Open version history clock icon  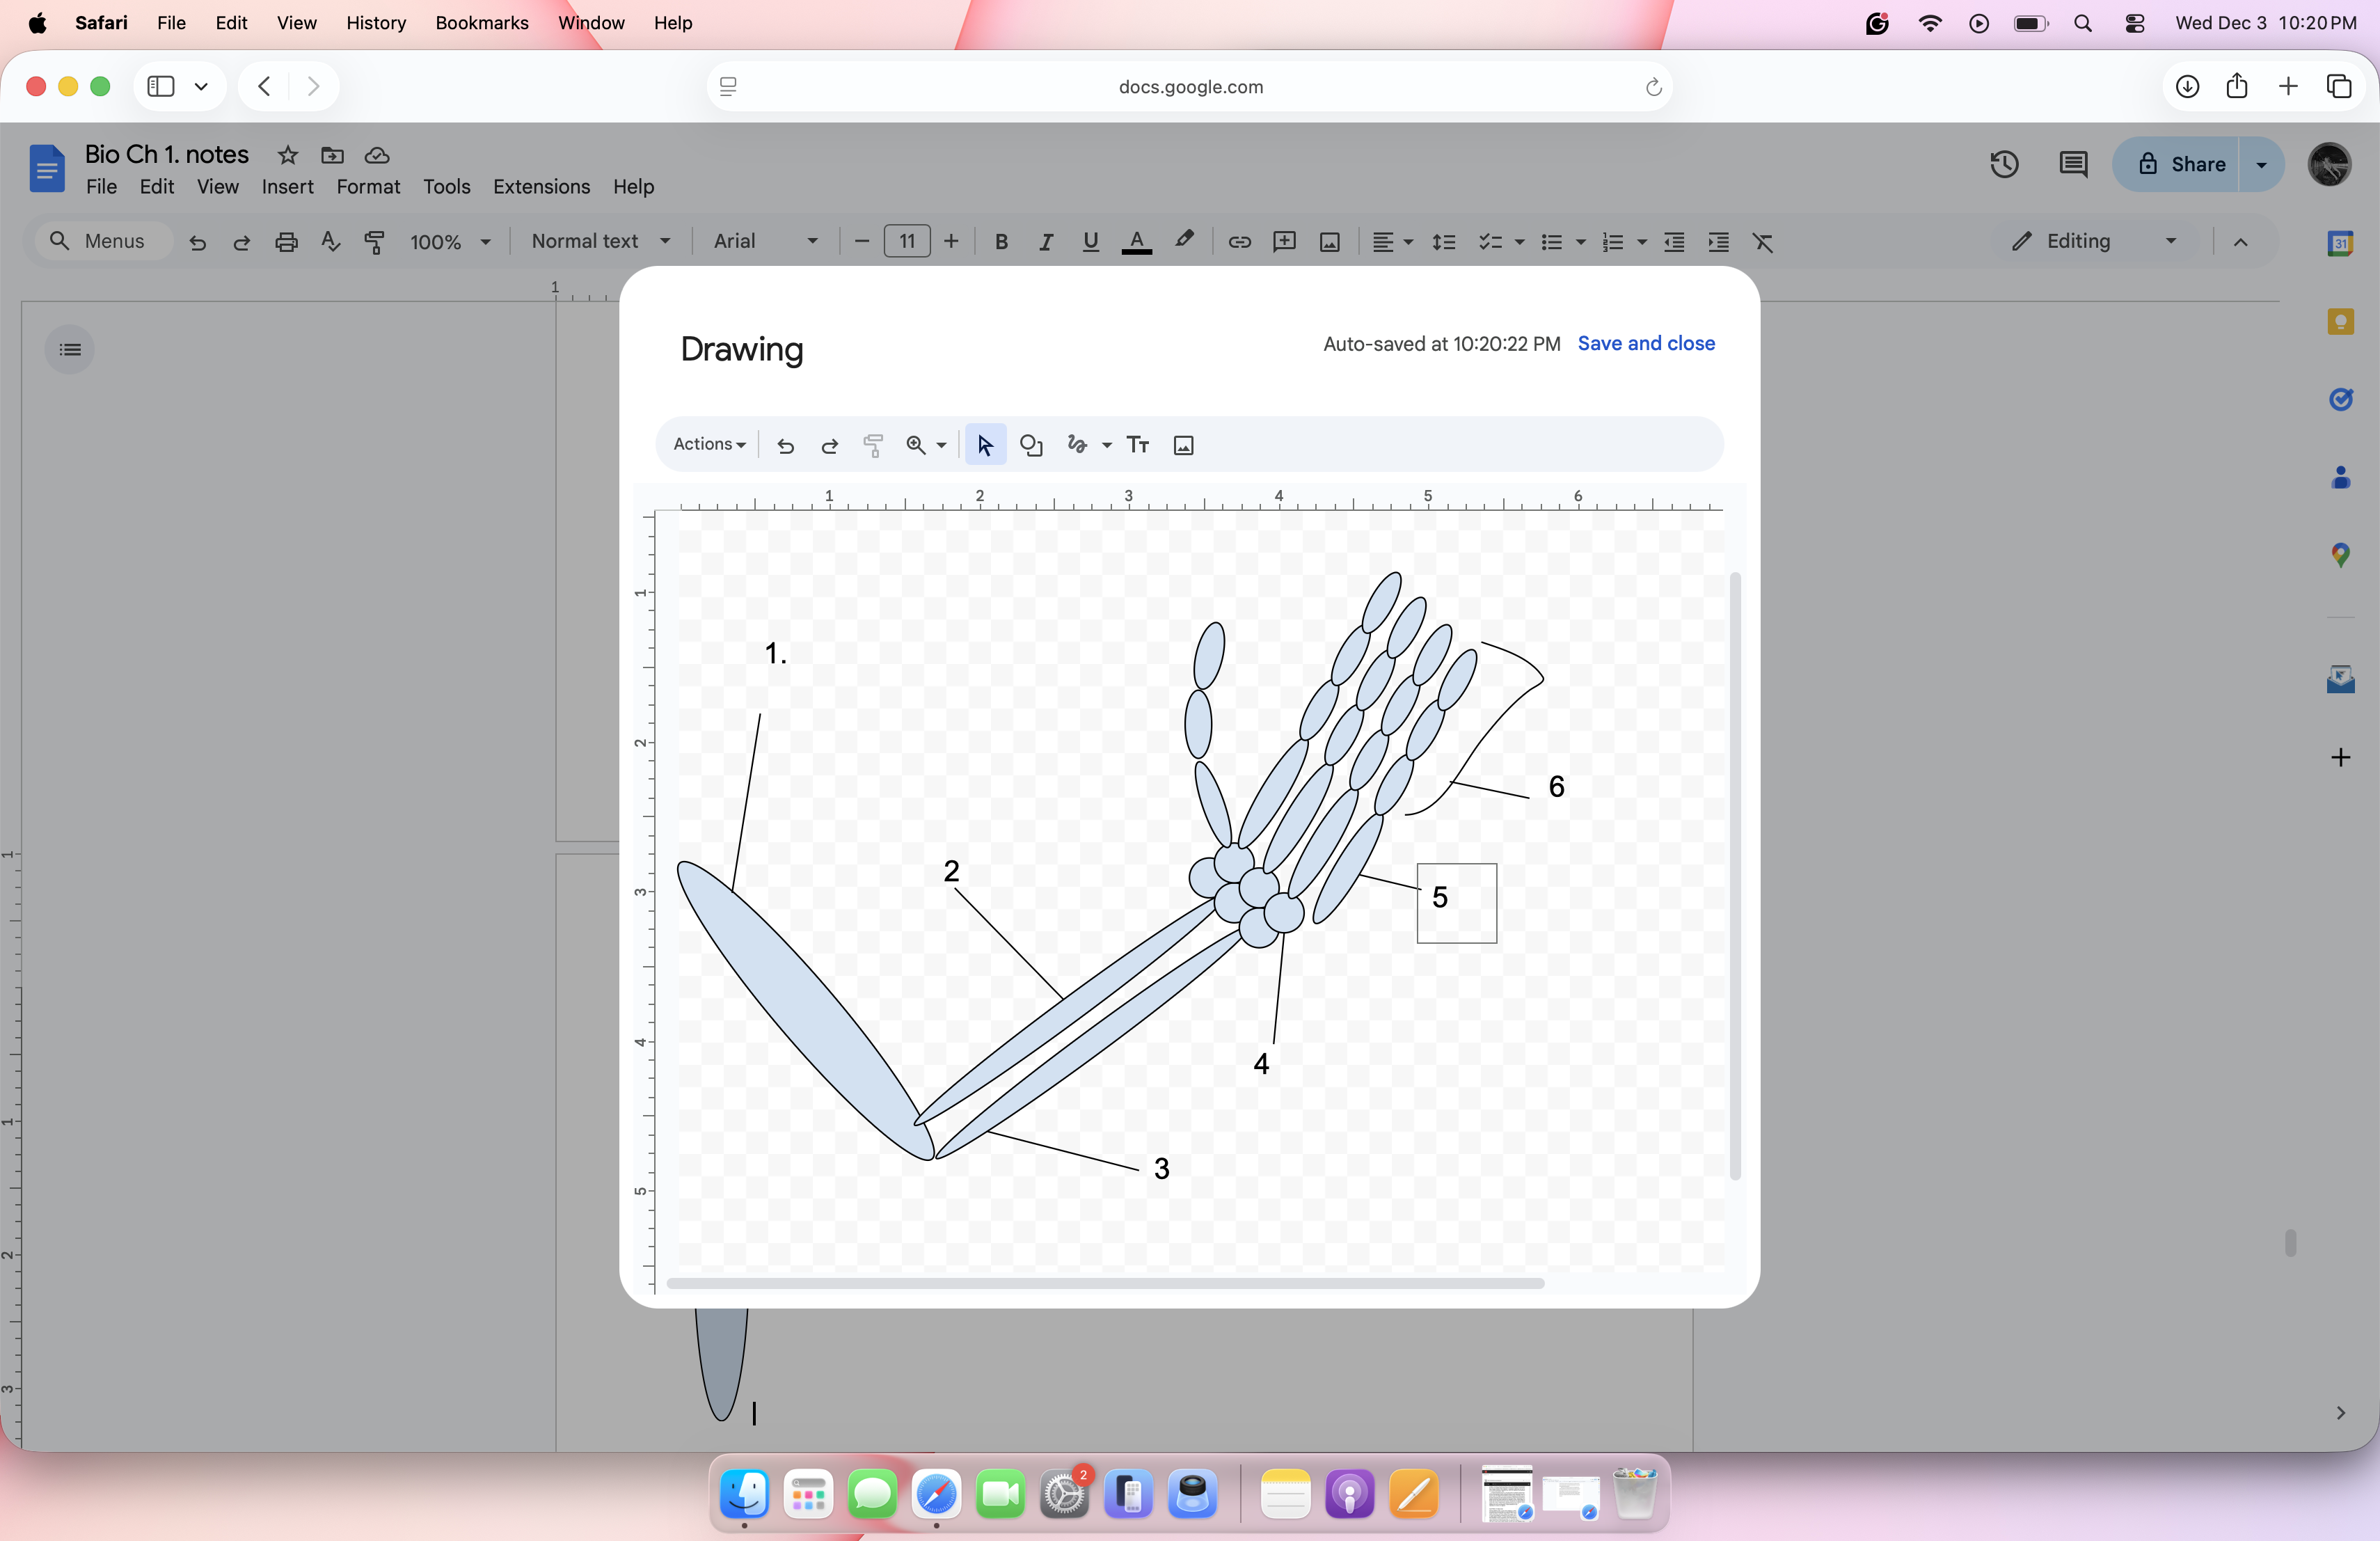pyautogui.click(x=2004, y=164)
